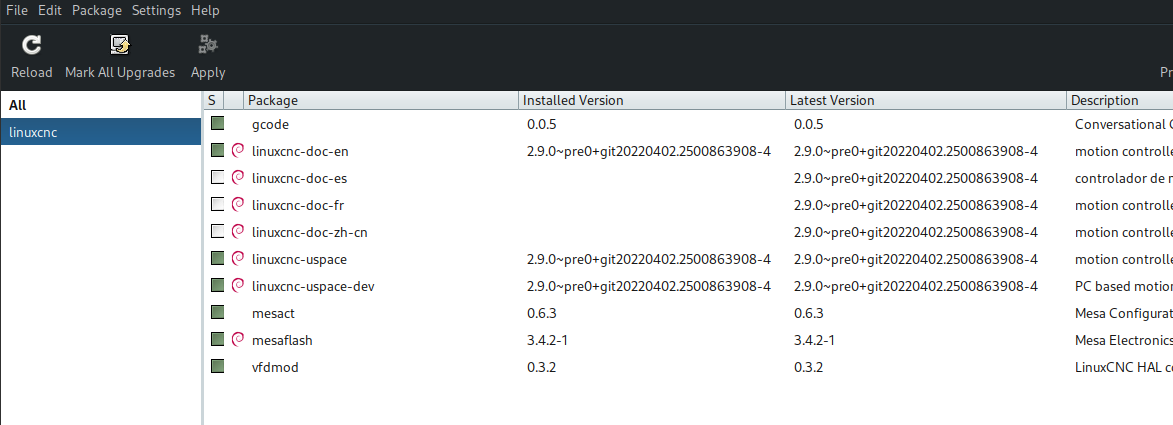The height and width of the screenshot is (425, 1173).
Task: Click linuxcnc-doc-fr latest version cell
Action: click(x=916, y=205)
